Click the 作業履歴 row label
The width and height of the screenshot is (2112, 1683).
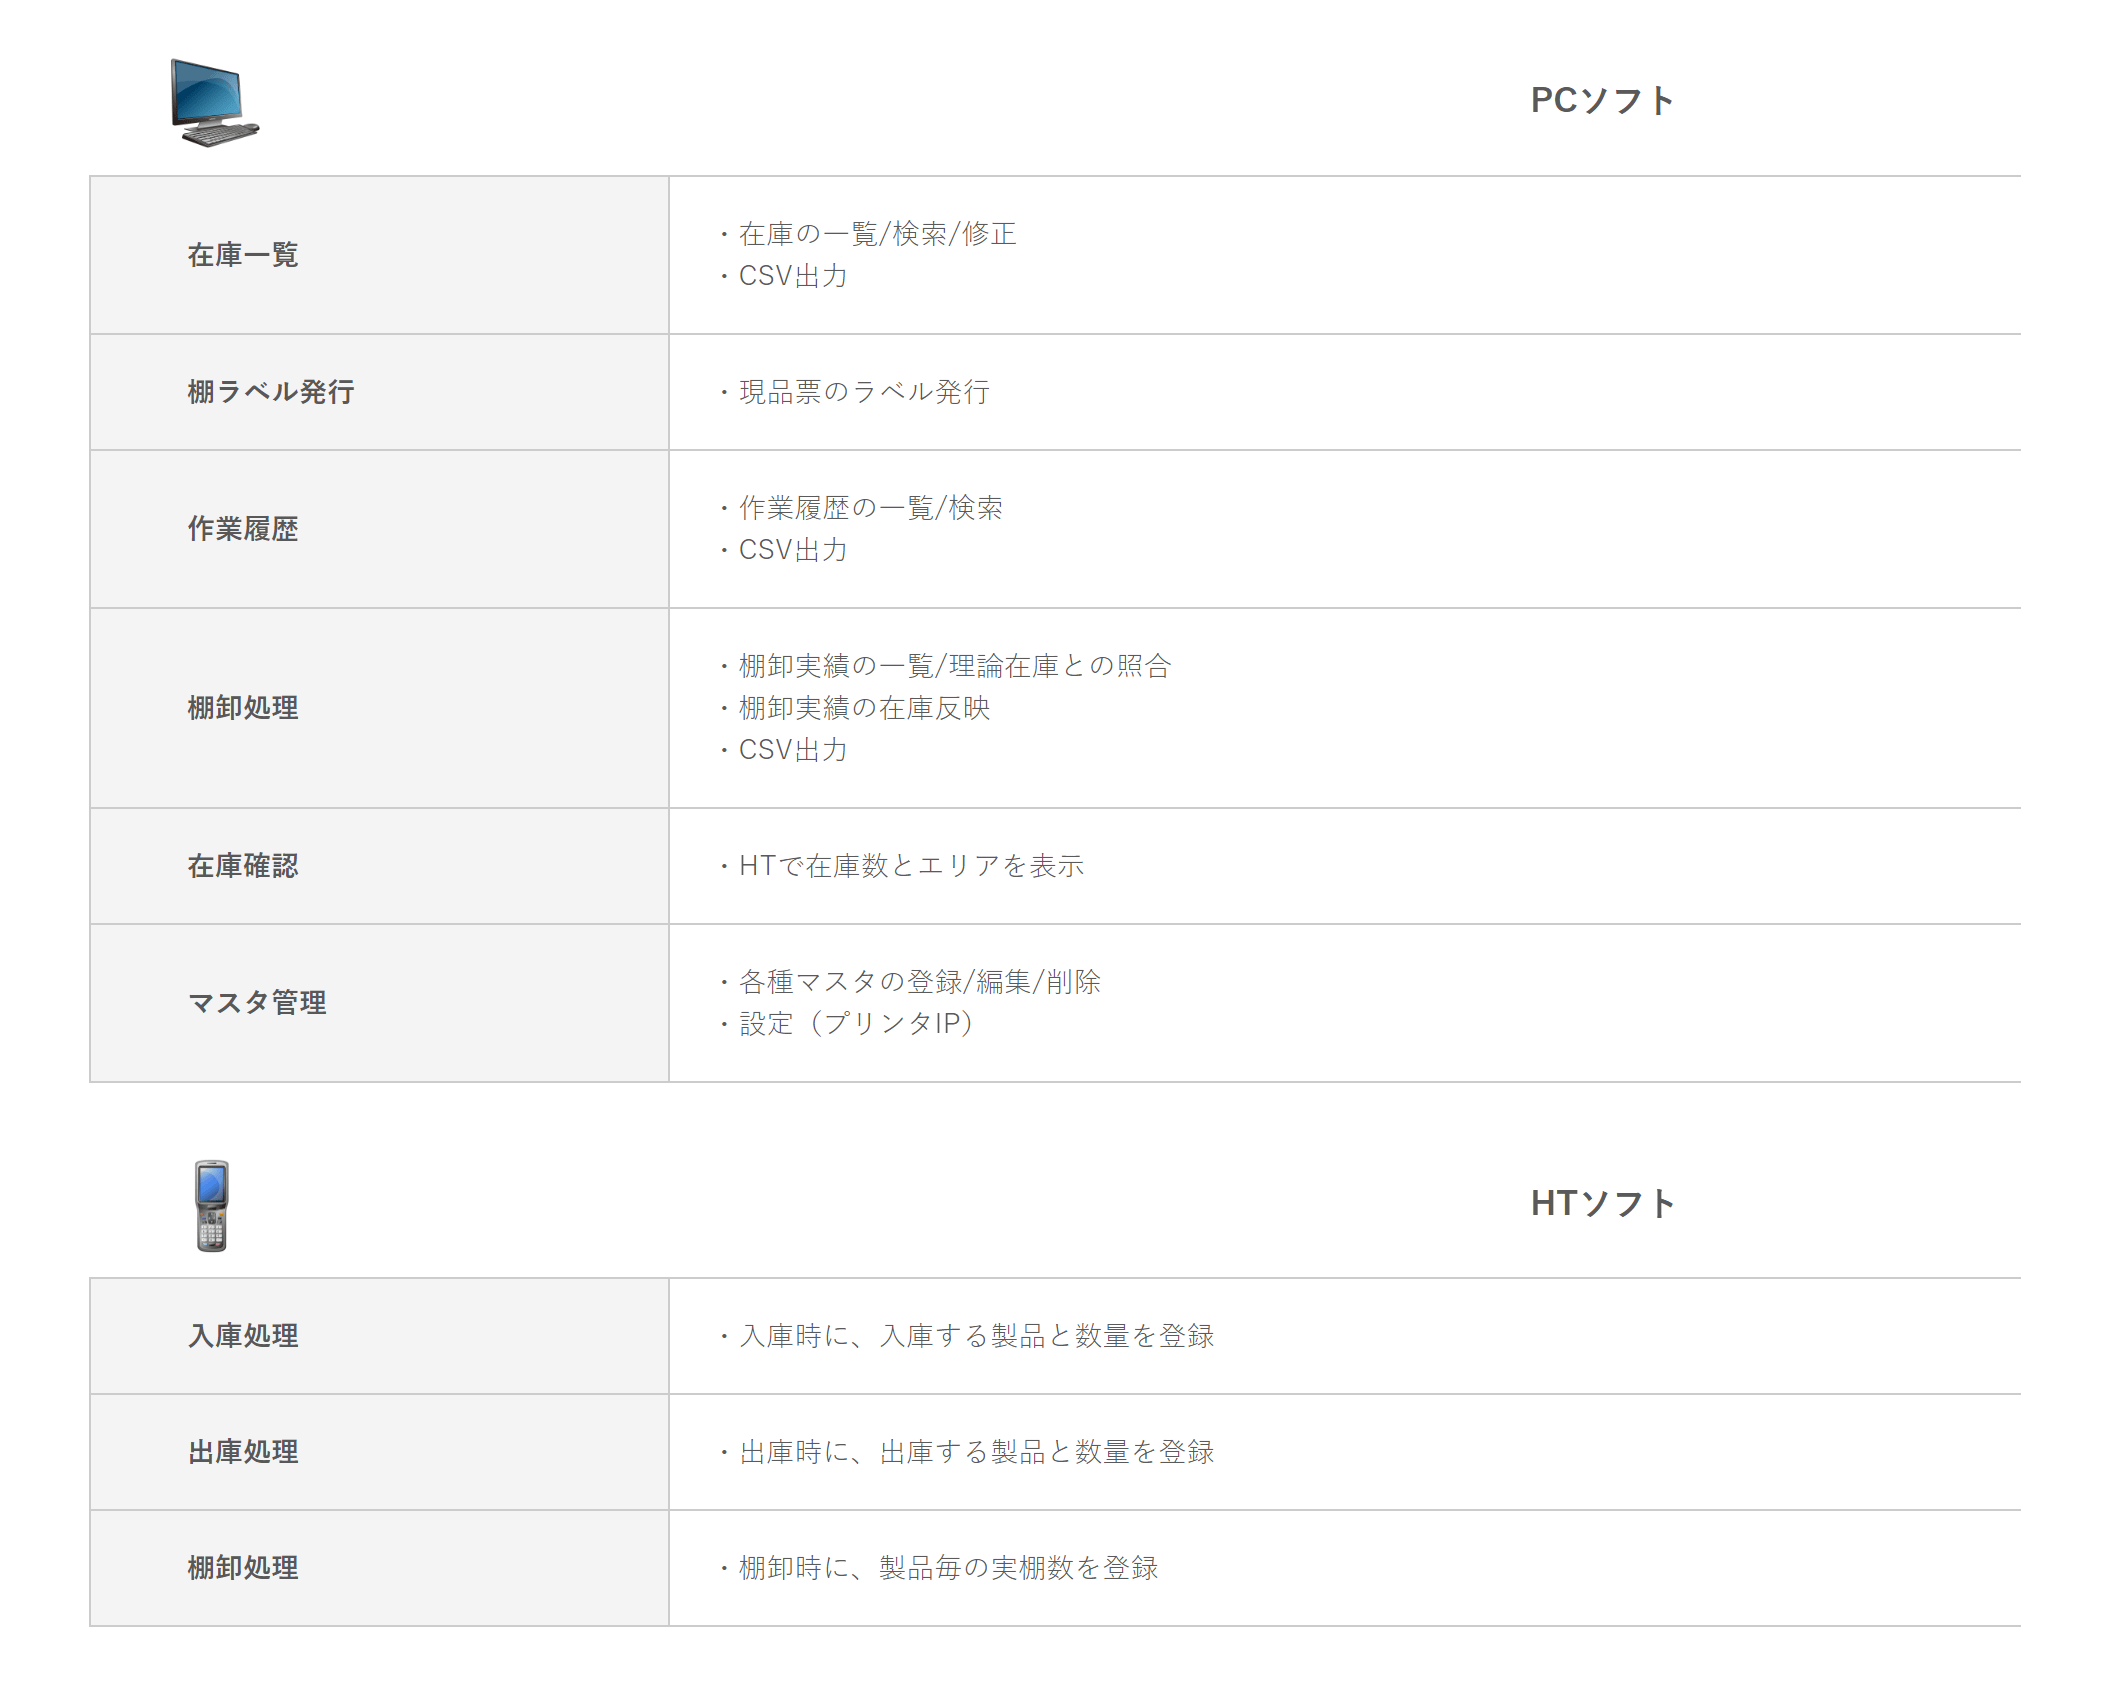(x=243, y=529)
